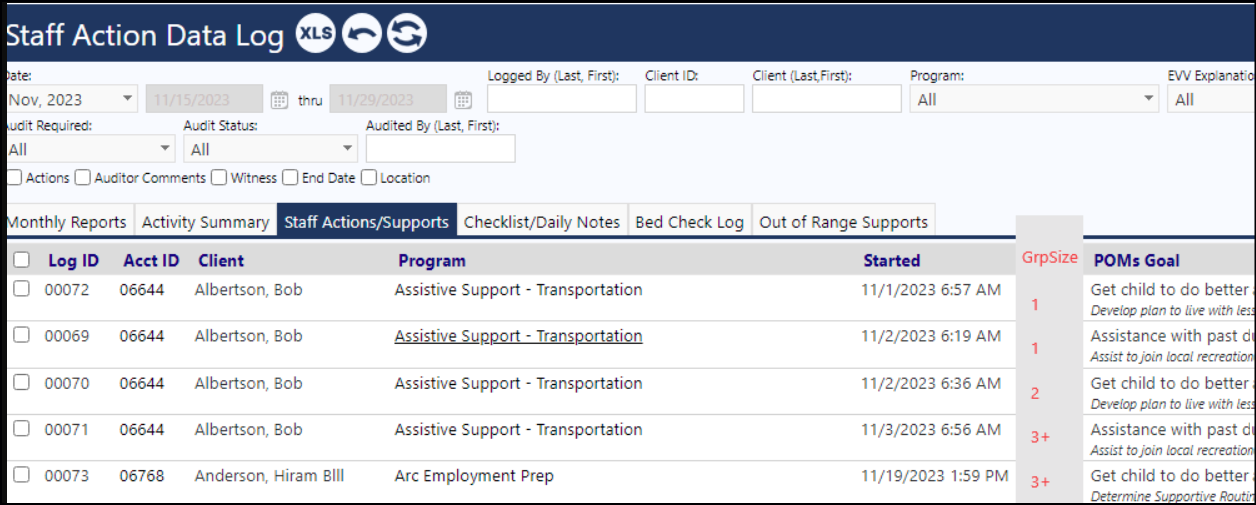Open underlined Assistive Support - Transportation link
The image size is (1256, 505).
(x=518, y=336)
